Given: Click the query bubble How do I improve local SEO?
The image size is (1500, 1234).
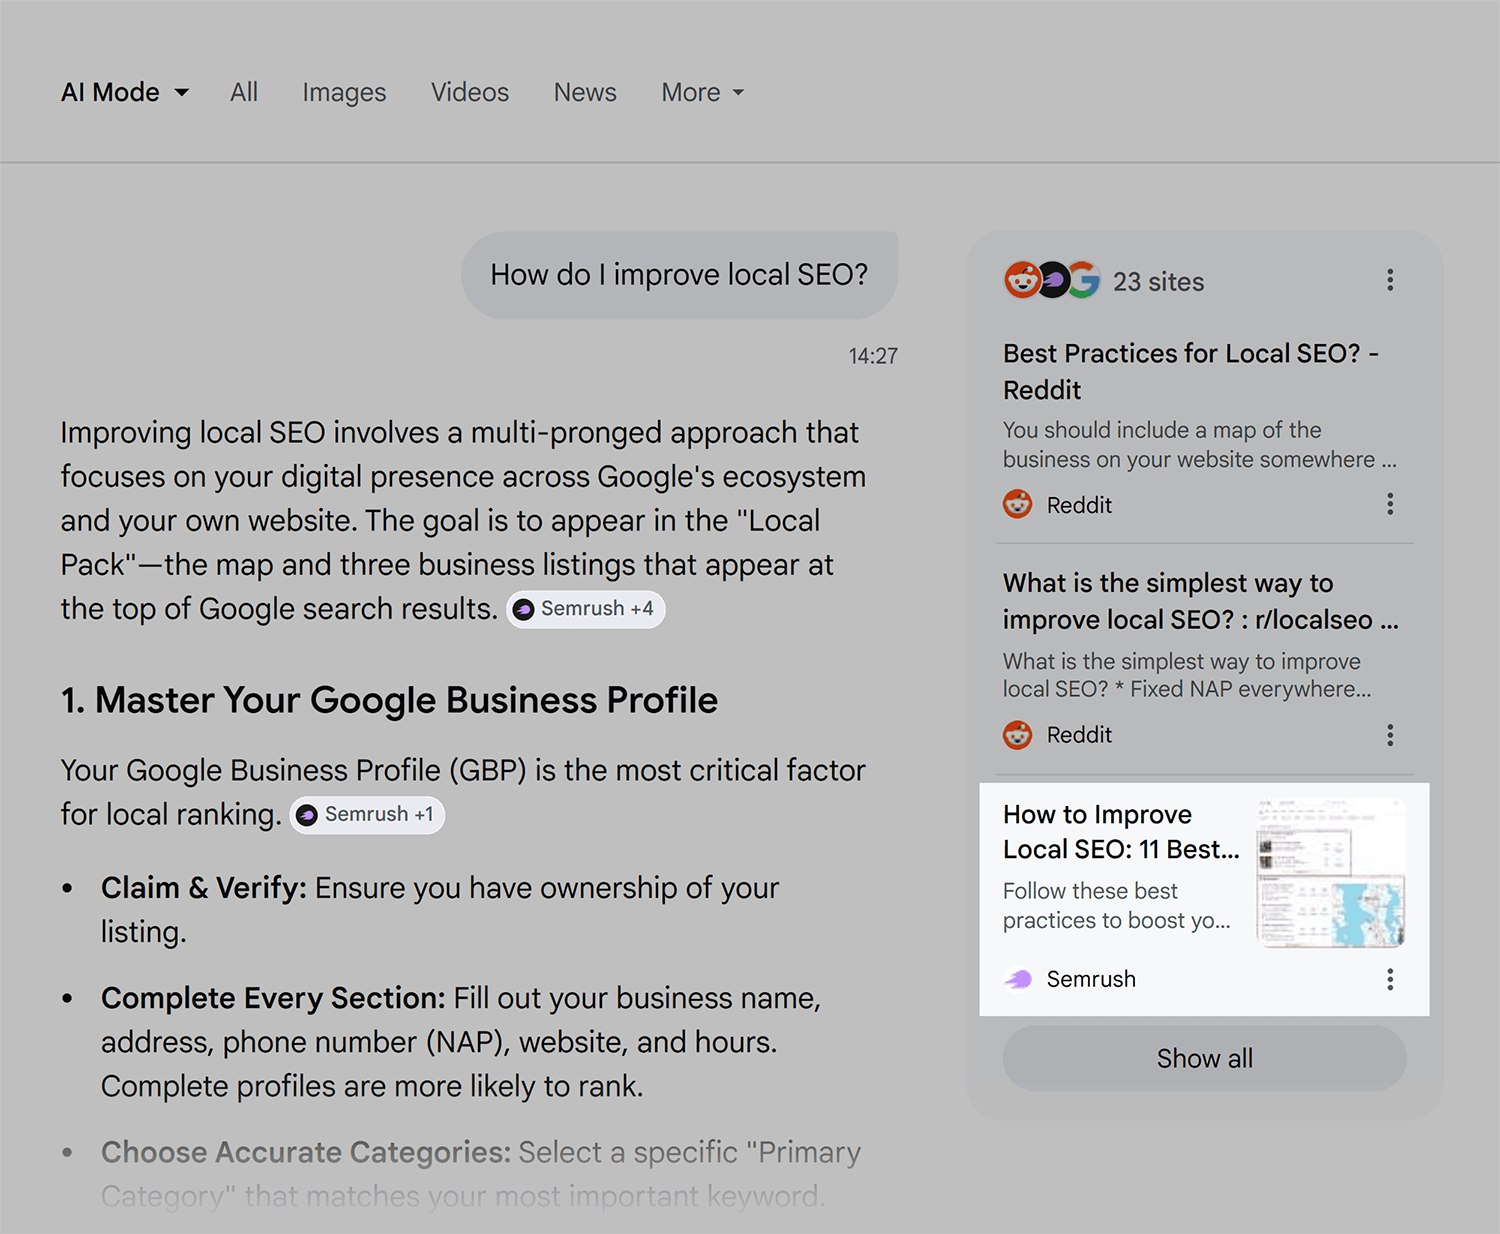Looking at the screenshot, I should click(x=679, y=275).
